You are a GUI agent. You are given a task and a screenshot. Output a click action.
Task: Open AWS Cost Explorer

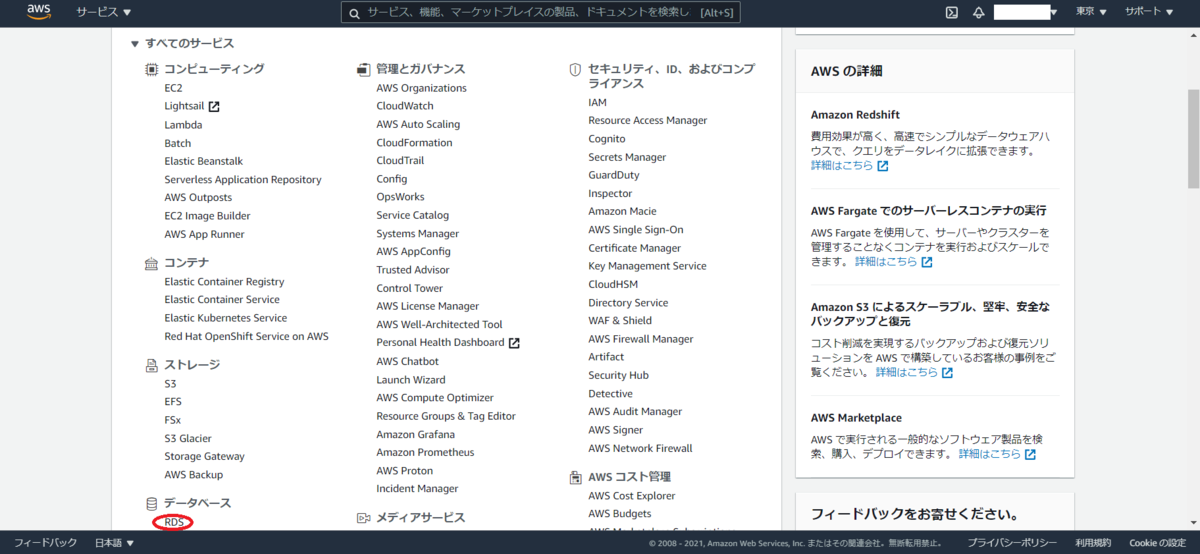pyautogui.click(x=631, y=496)
